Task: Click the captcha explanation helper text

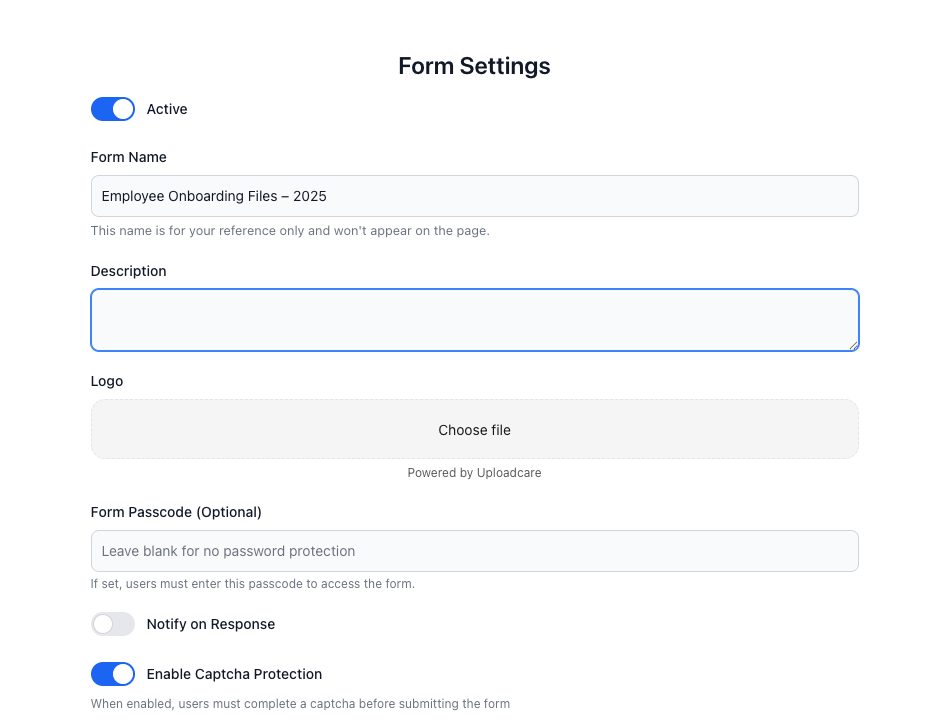Action: pos(300,704)
